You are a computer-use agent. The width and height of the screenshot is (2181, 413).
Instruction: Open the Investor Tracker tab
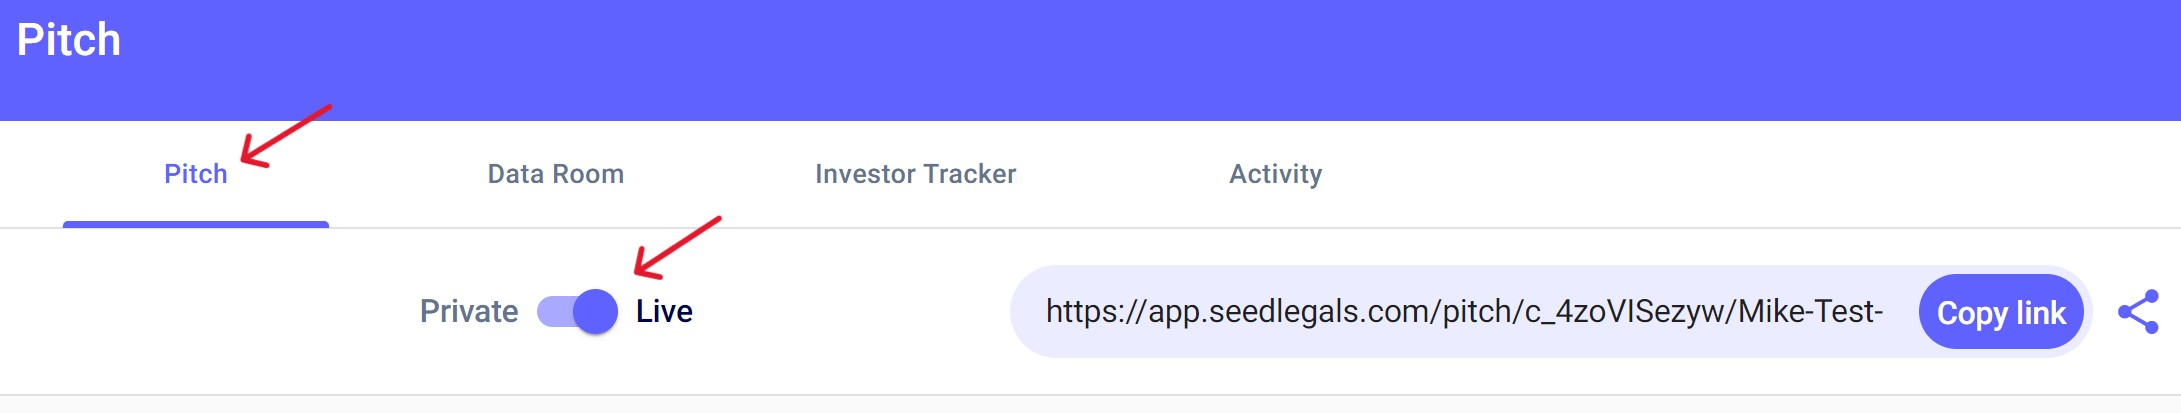tap(915, 174)
